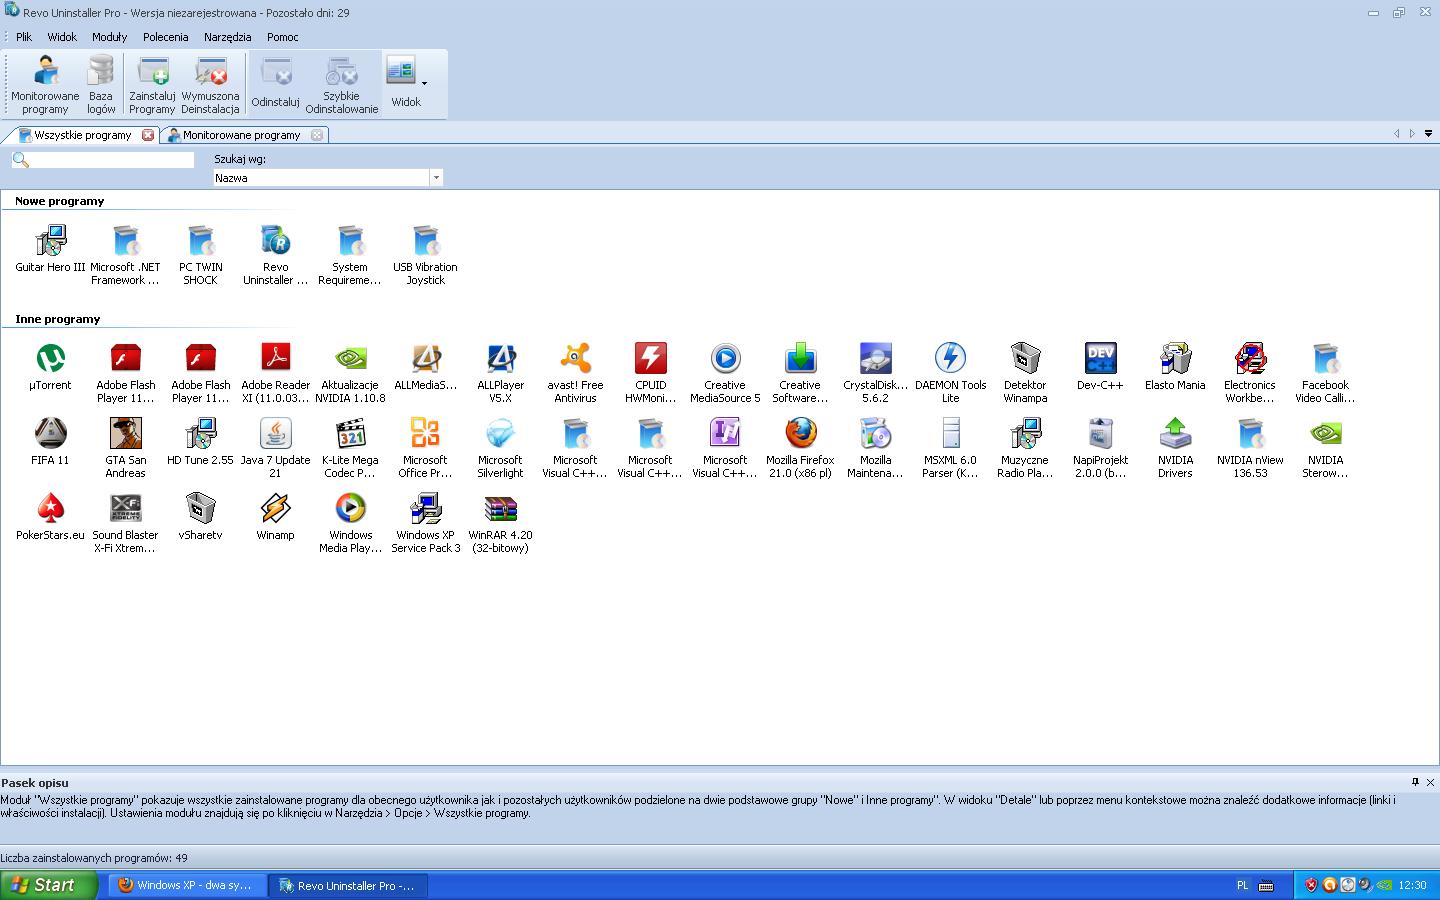Switch to the Wszystkie programy tab
The height and width of the screenshot is (900, 1440).
[82, 135]
